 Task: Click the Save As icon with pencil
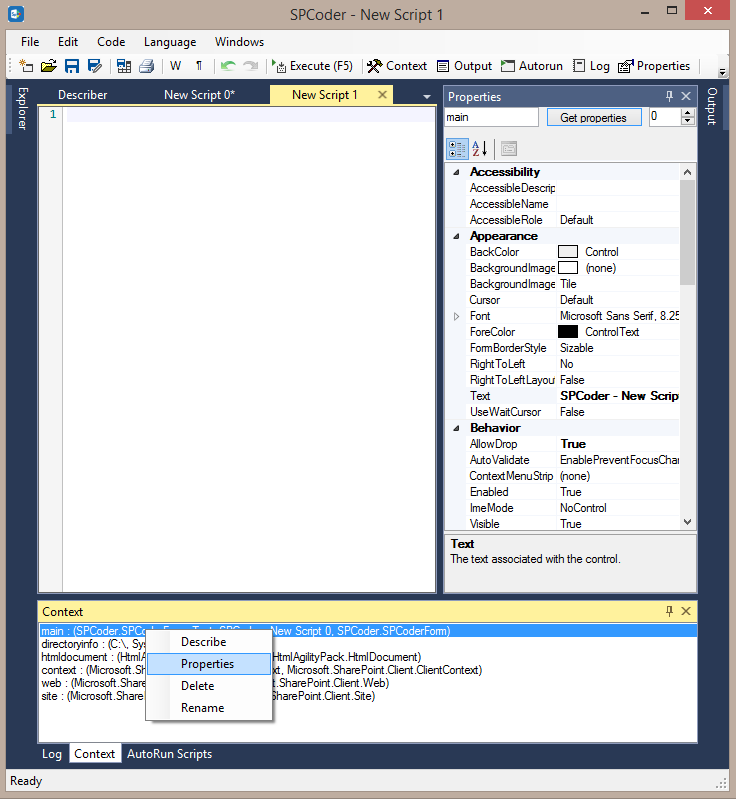pyautogui.click(x=95, y=66)
